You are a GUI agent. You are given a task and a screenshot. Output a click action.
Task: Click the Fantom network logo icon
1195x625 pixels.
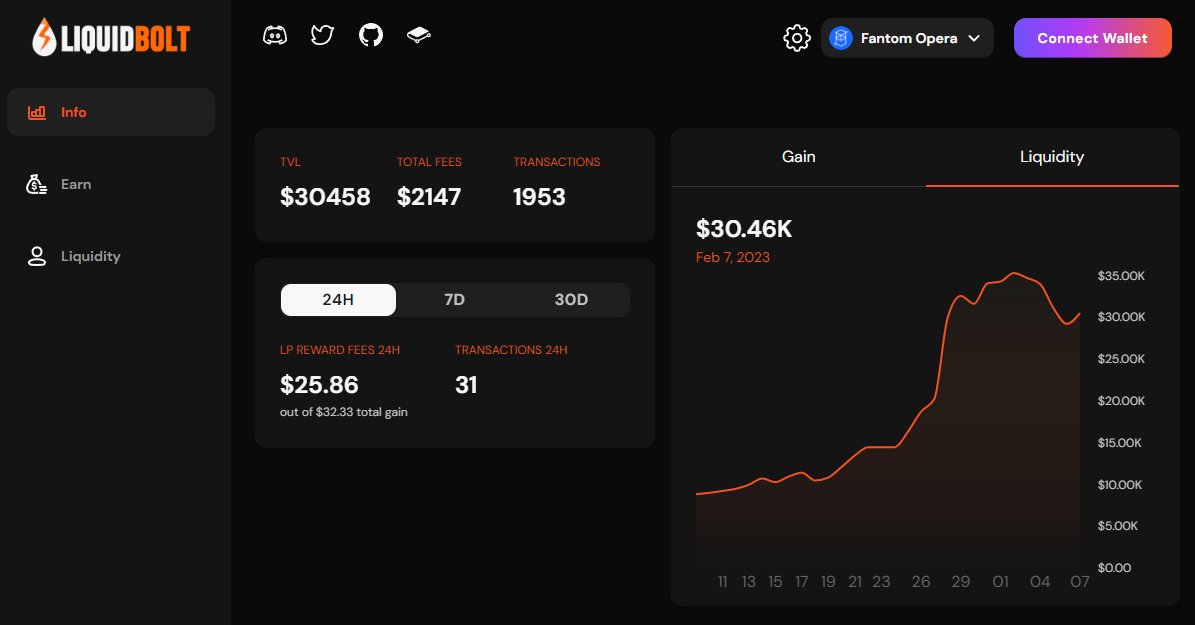(x=841, y=38)
